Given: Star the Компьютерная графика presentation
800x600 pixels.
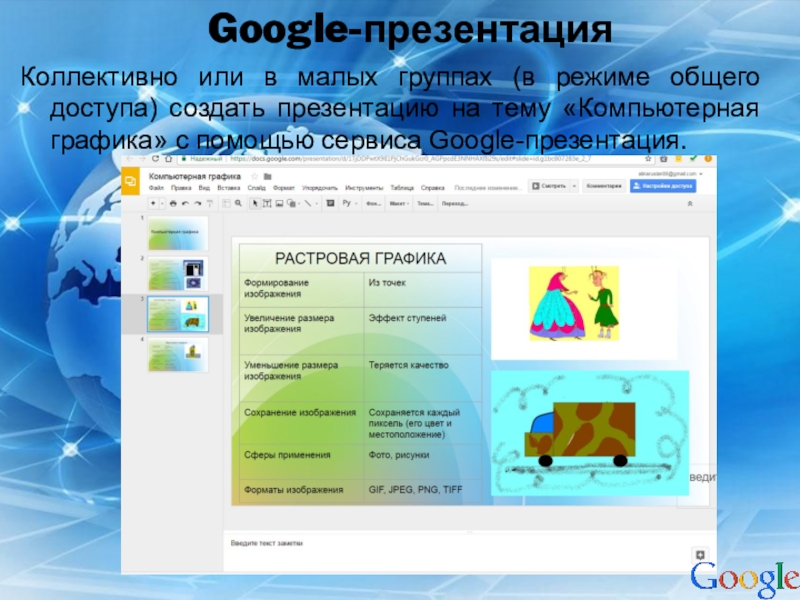Looking at the screenshot, I should pos(255,176).
